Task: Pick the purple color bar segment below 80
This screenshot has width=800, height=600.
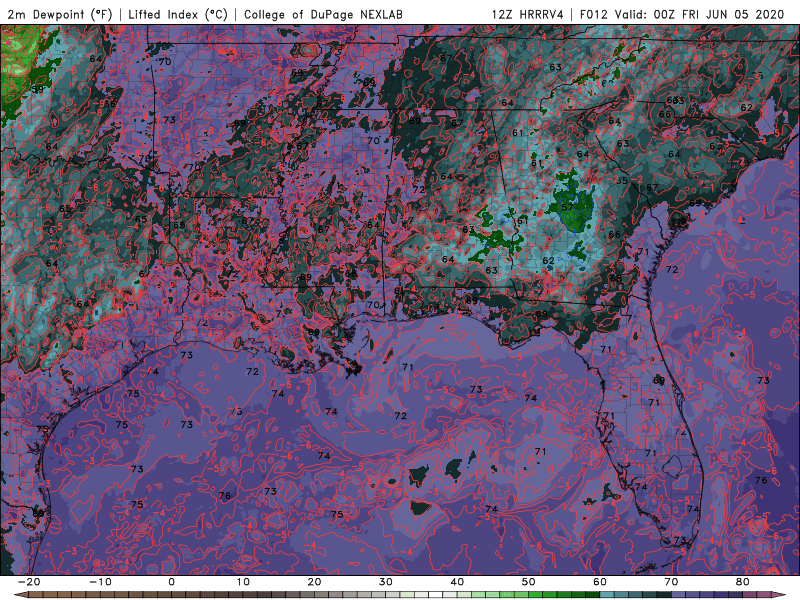Action: [750, 594]
